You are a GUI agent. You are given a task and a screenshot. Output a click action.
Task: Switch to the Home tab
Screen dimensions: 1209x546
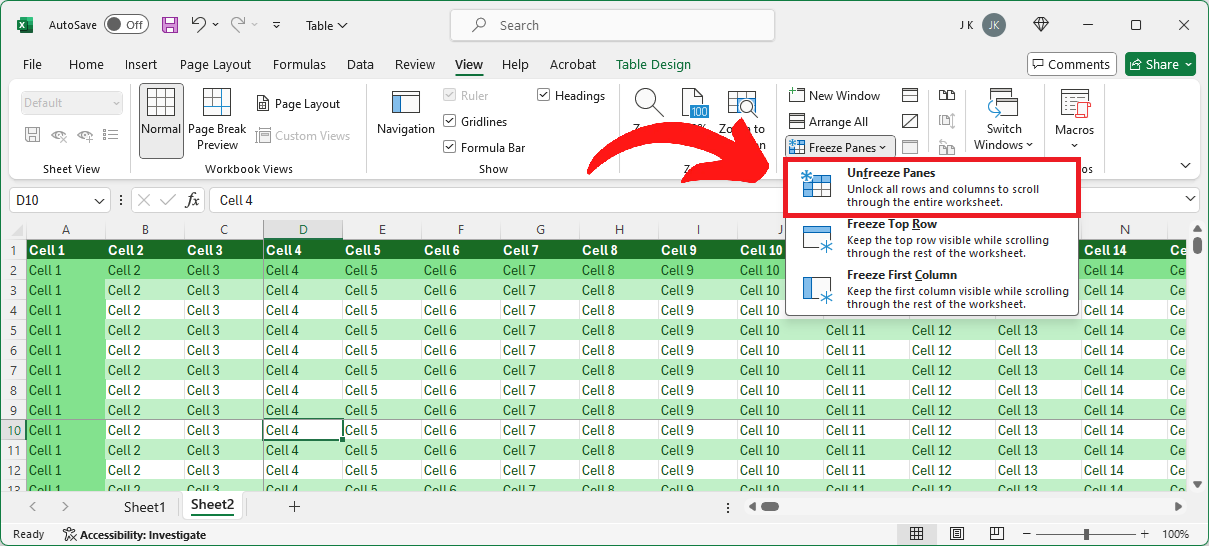point(86,64)
